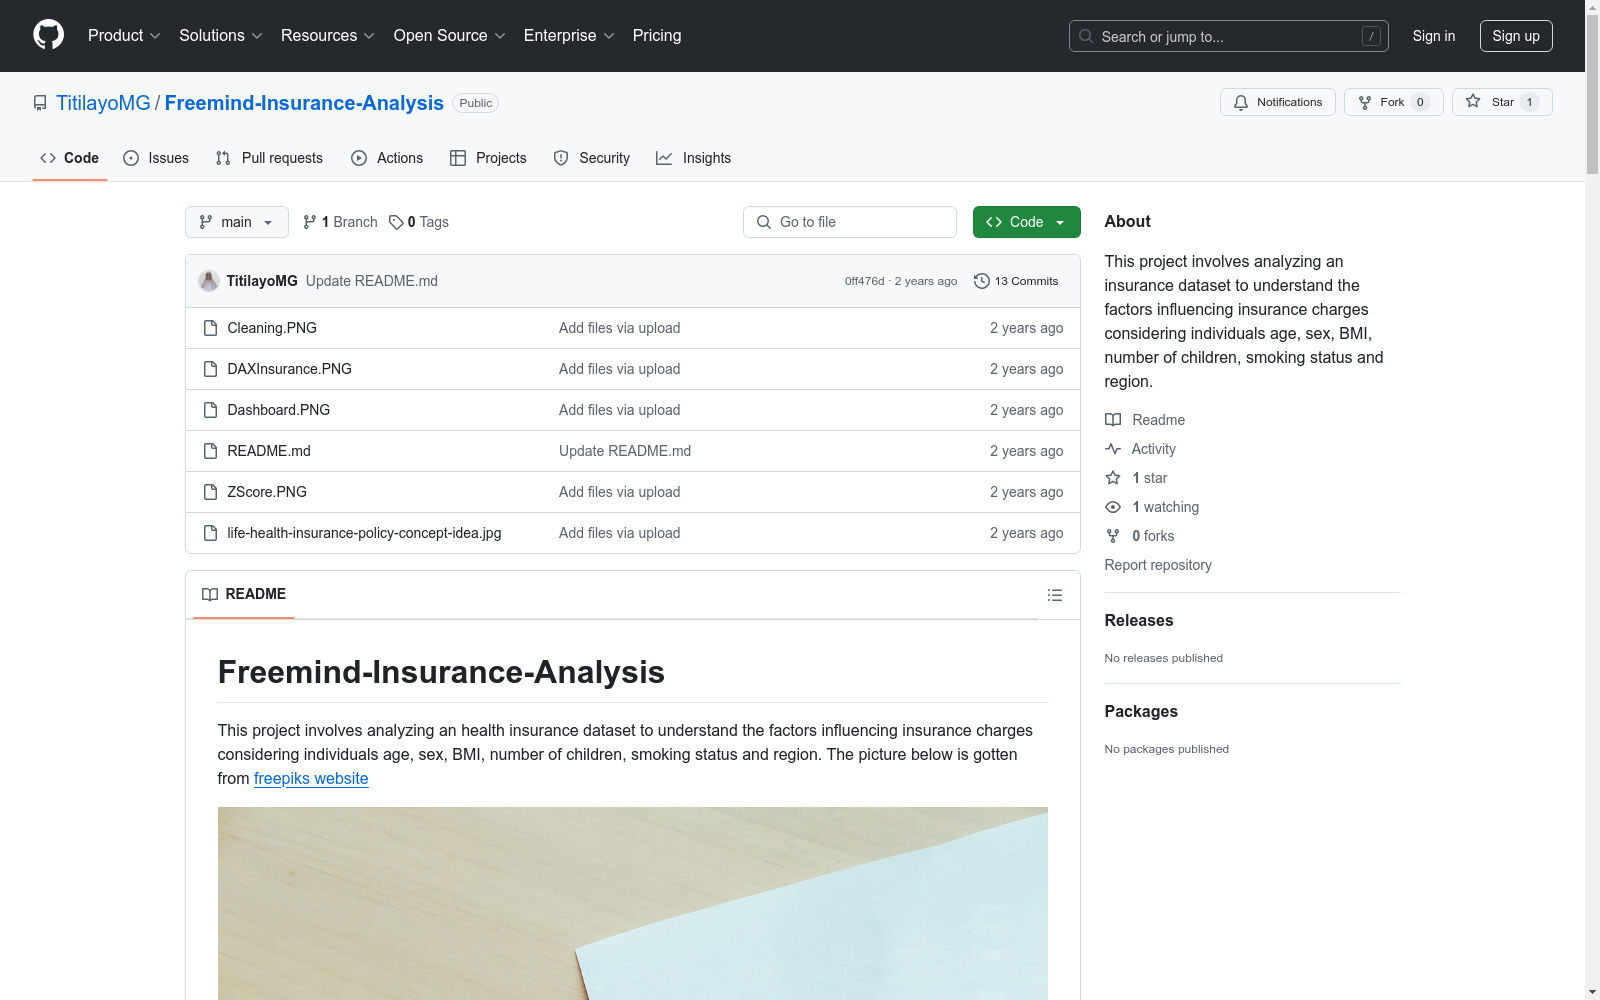Click the Go to file field
This screenshot has width=1600, height=1000.
850,222
